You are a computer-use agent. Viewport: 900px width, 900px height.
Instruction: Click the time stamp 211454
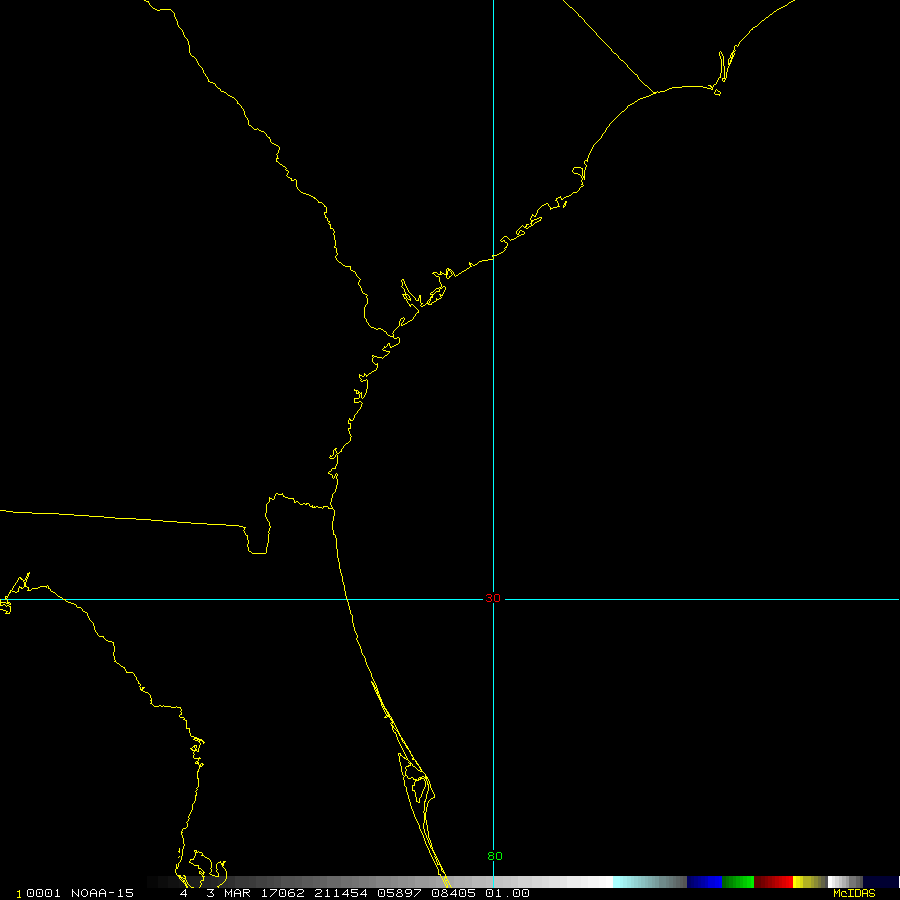[341, 893]
